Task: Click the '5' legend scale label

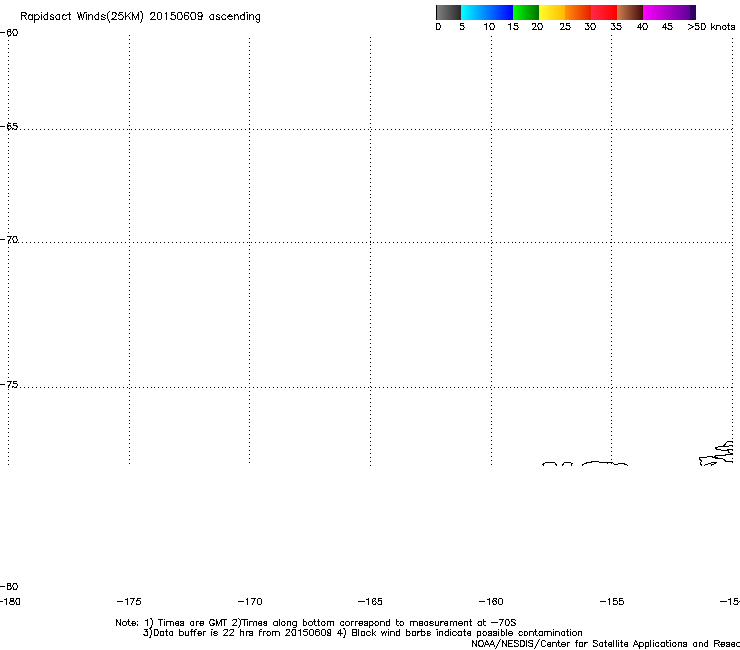Action: 462,27
